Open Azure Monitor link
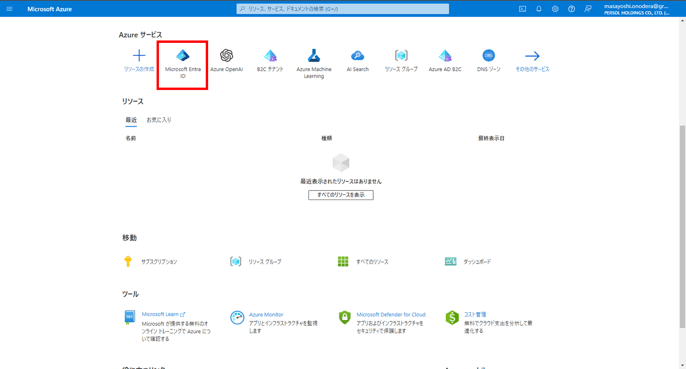The image size is (686, 369). pyautogui.click(x=266, y=314)
